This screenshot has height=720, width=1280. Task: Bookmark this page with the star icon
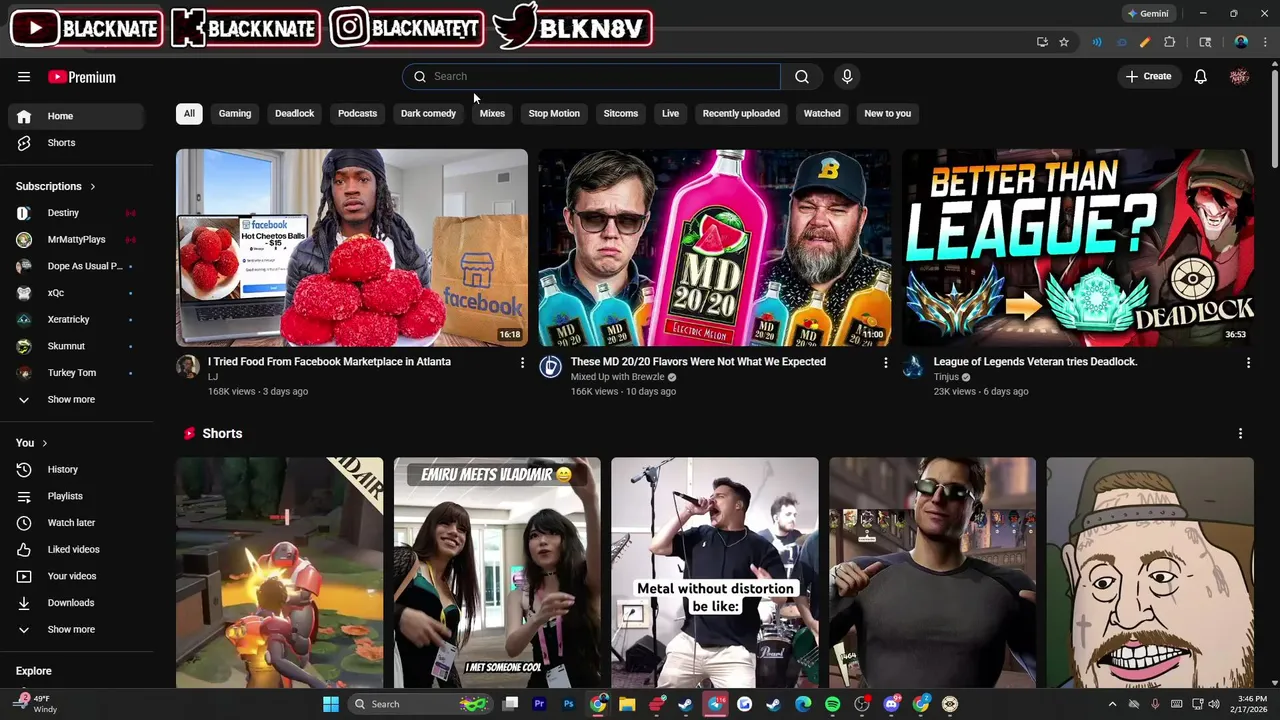[x=1064, y=42]
